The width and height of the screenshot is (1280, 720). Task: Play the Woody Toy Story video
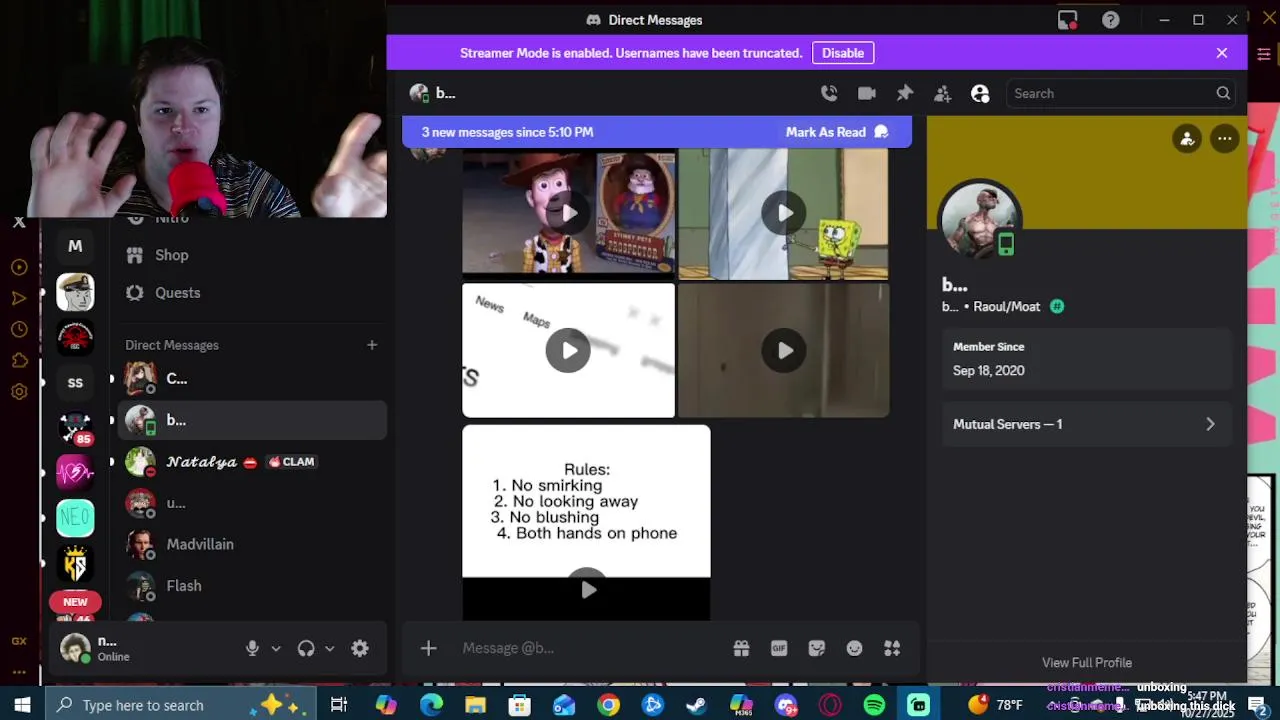pyautogui.click(x=568, y=213)
